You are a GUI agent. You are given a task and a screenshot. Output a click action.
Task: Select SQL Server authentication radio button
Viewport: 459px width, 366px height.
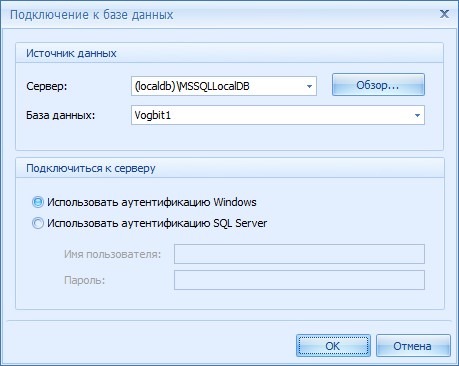(x=38, y=223)
